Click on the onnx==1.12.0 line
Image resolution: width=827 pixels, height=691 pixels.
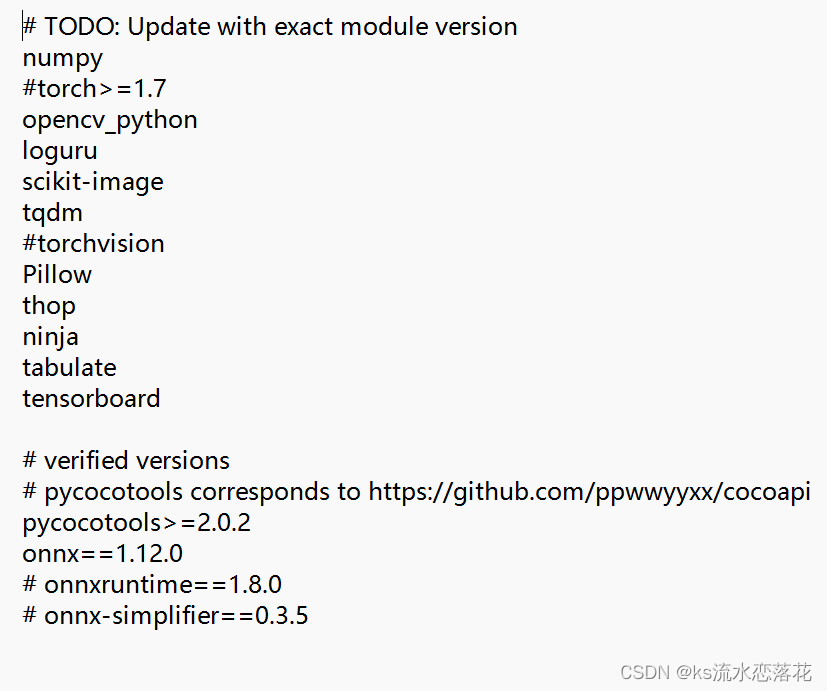point(102,554)
